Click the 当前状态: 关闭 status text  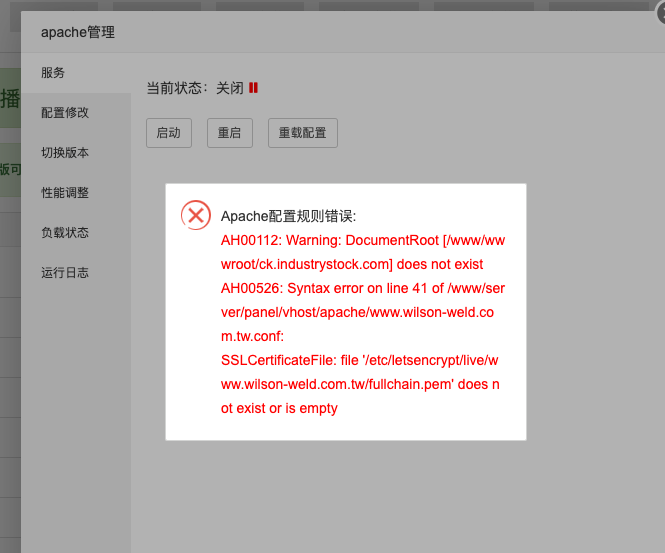point(195,88)
